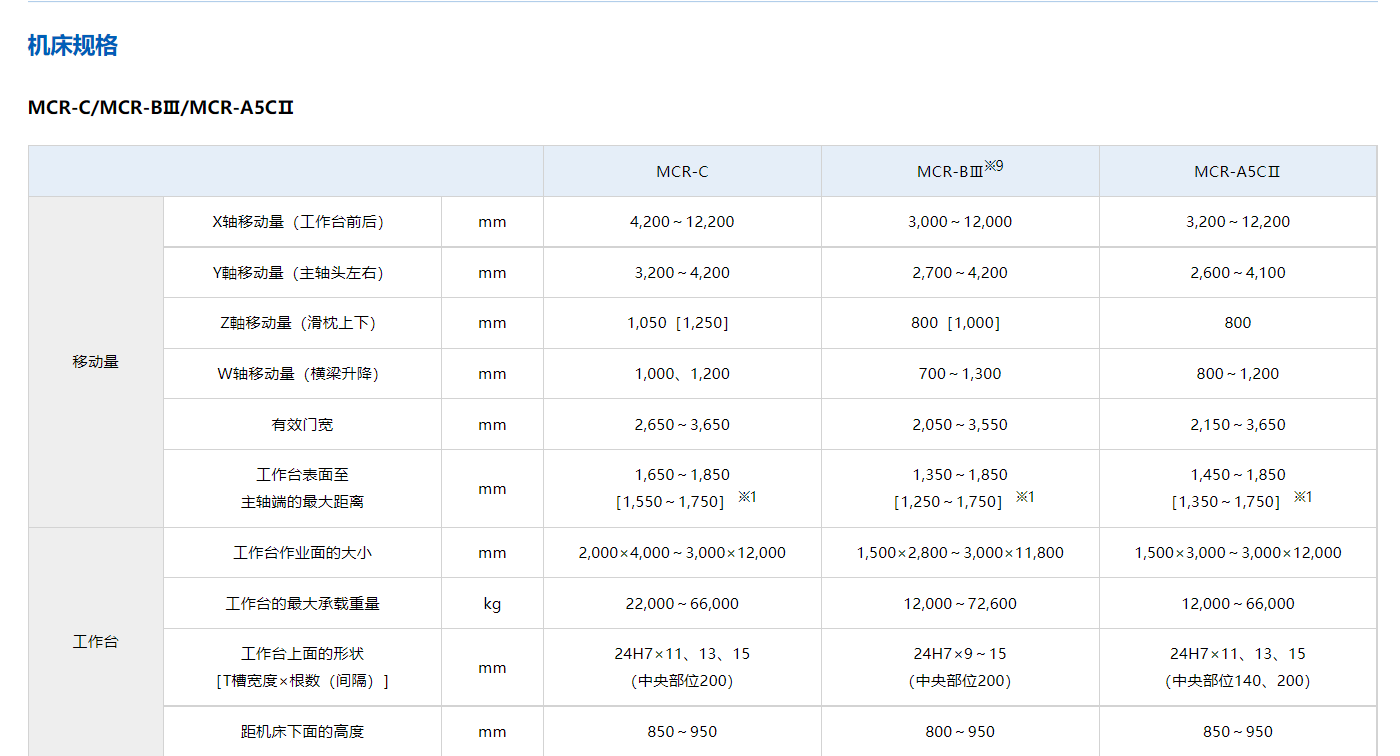Click the text （中央部位140、200）

(1238, 681)
